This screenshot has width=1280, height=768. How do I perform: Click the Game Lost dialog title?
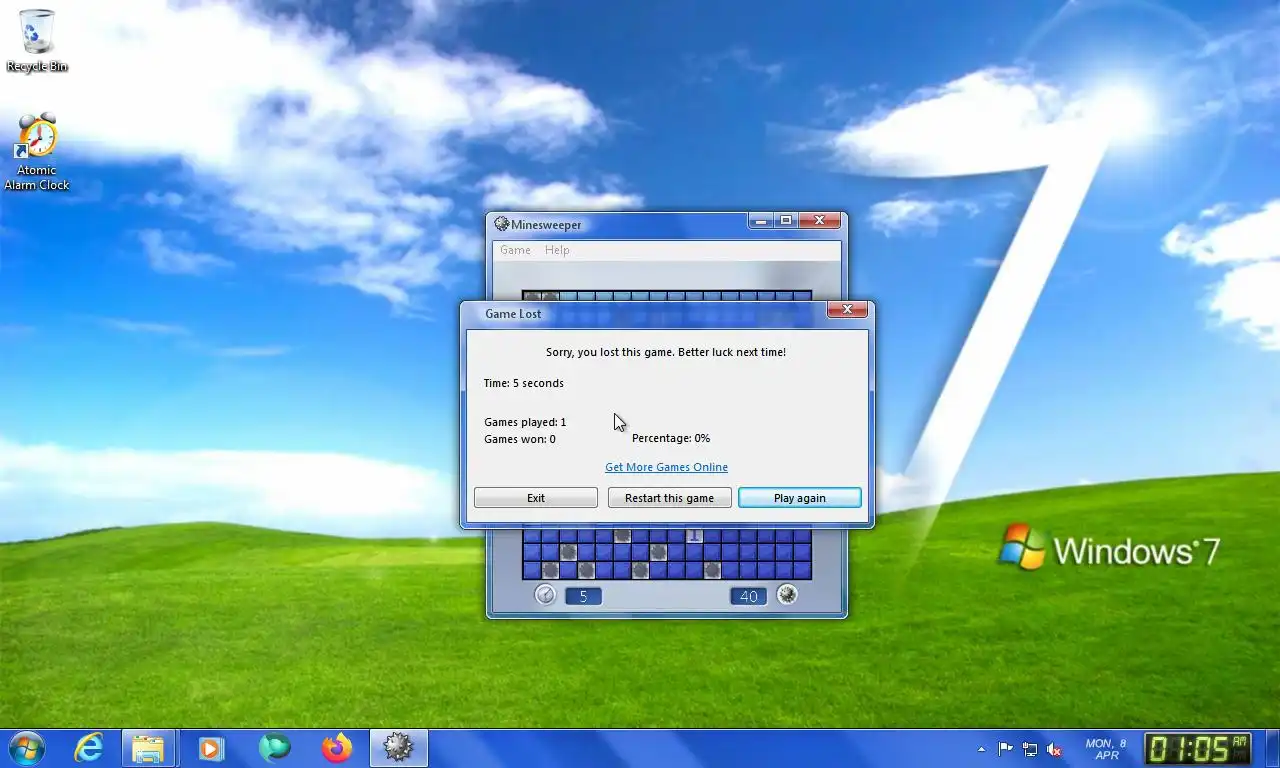coord(513,313)
